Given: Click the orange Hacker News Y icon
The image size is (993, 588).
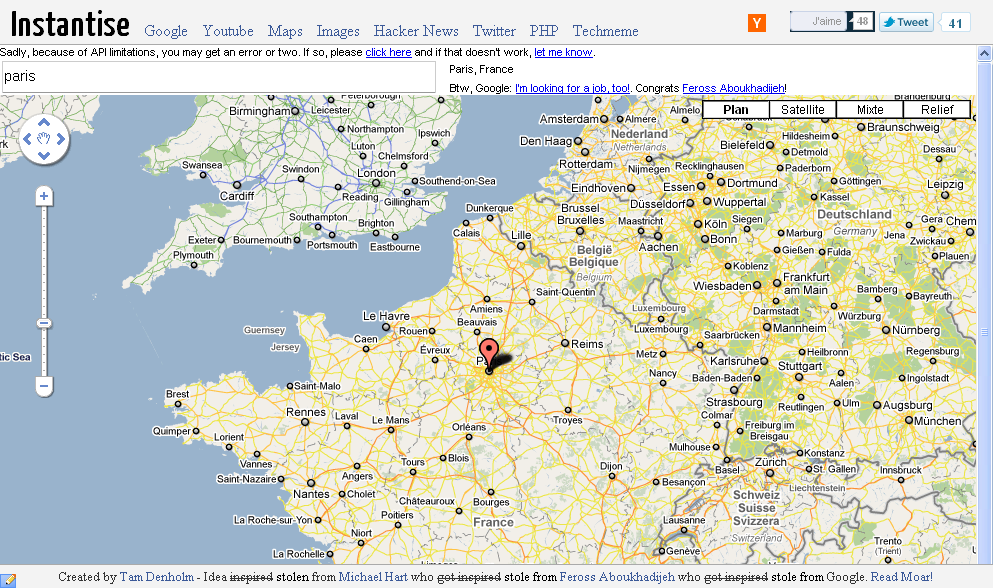Looking at the screenshot, I should coord(757,23).
